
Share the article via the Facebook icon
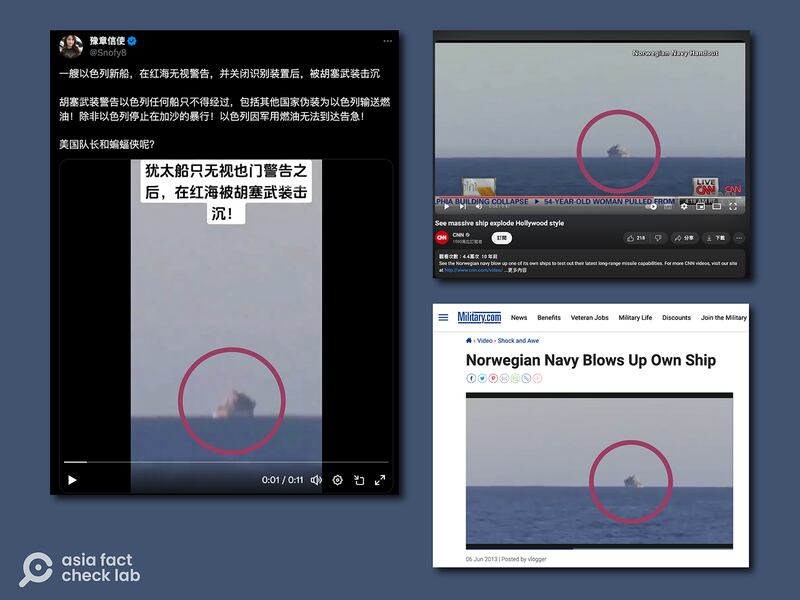click(471, 378)
